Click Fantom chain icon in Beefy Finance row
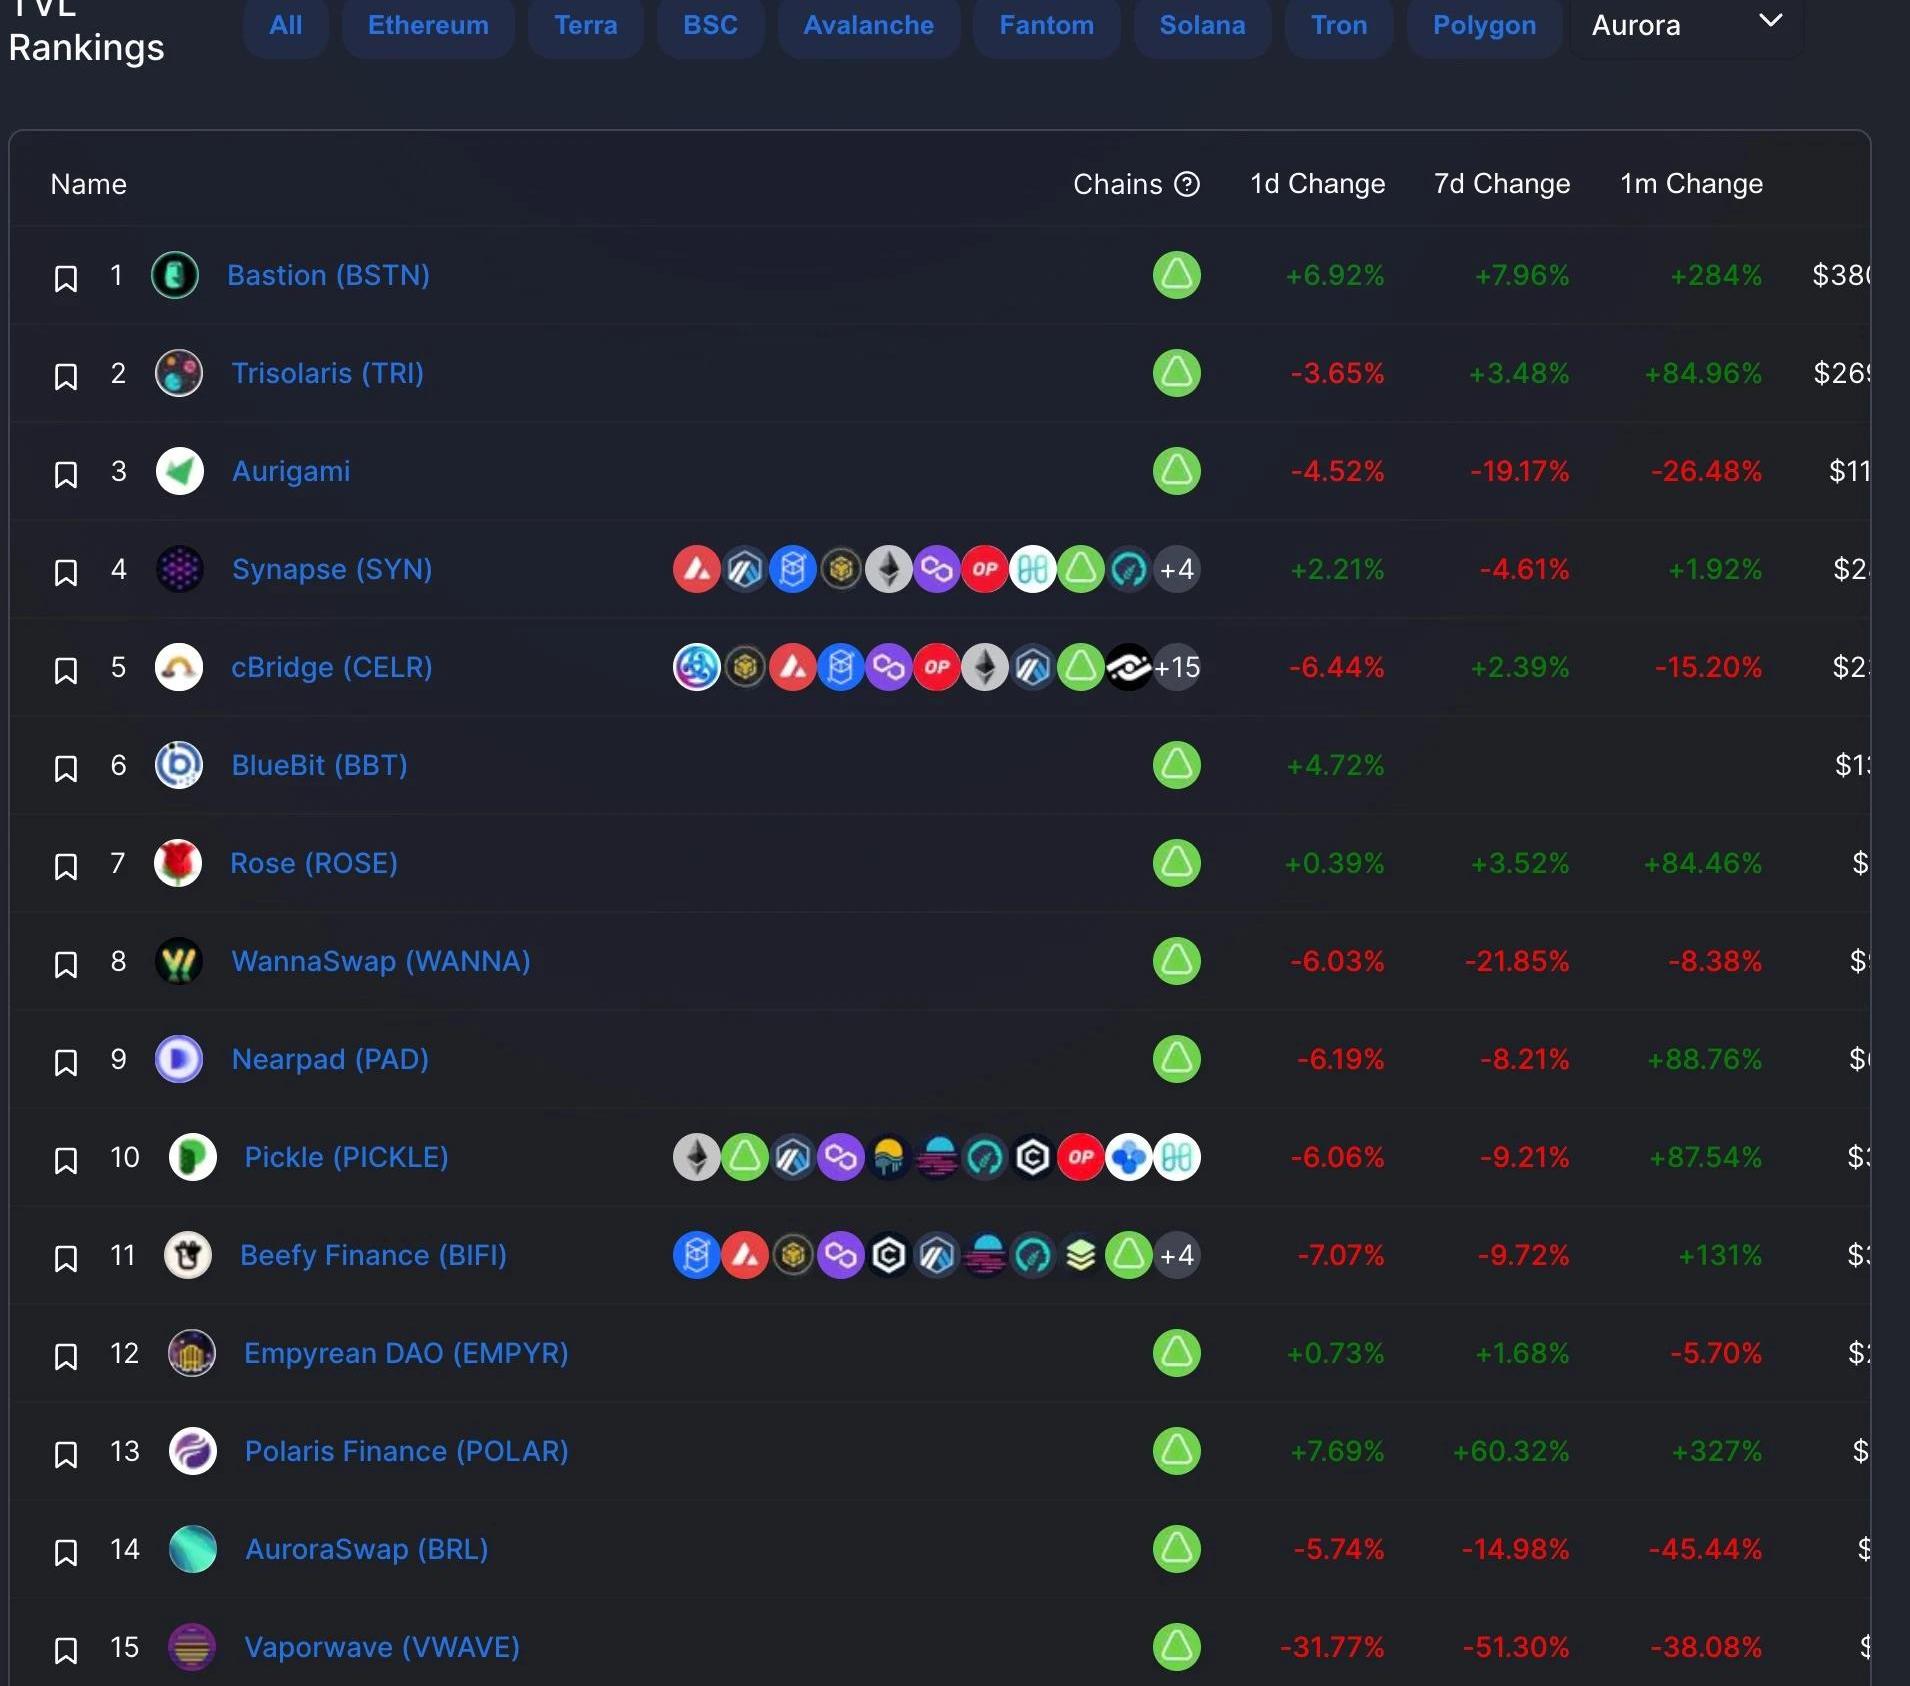 (697, 1255)
